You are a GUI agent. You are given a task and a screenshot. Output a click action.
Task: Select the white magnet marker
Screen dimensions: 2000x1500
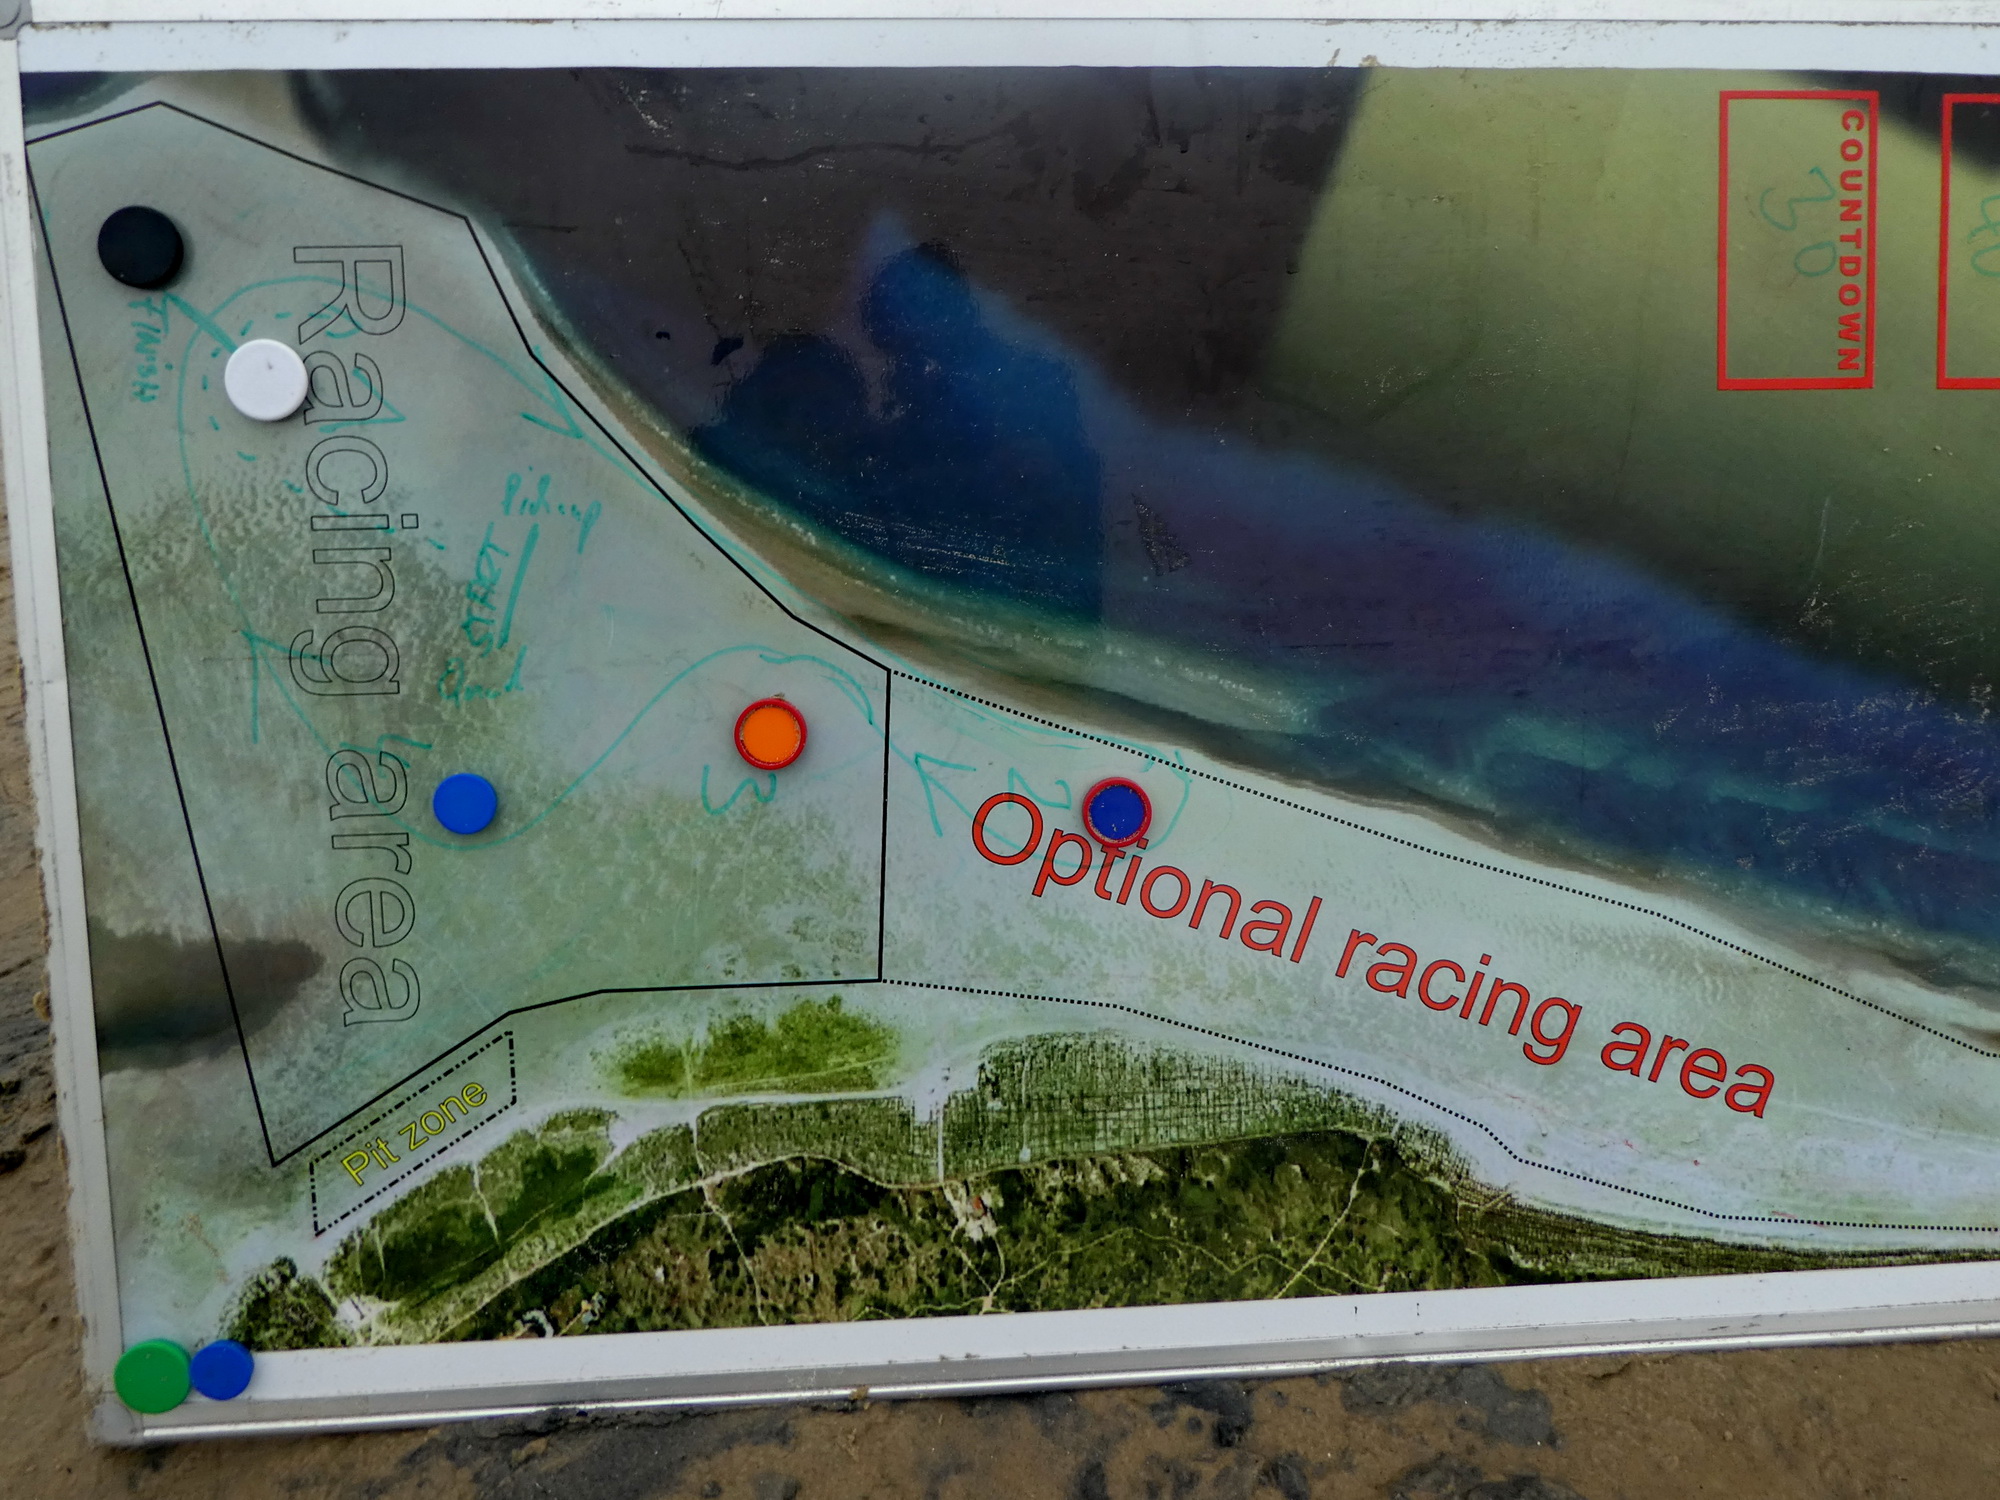point(266,379)
